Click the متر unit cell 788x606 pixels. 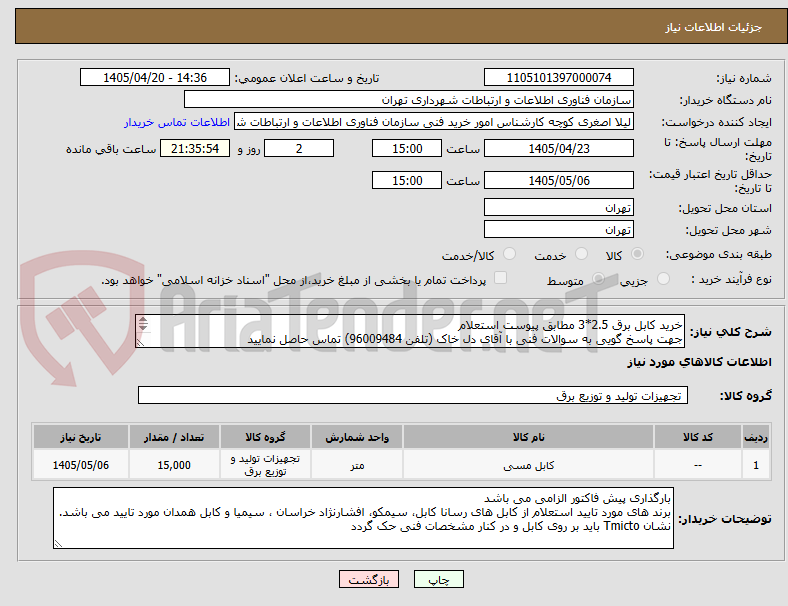pos(357,465)
